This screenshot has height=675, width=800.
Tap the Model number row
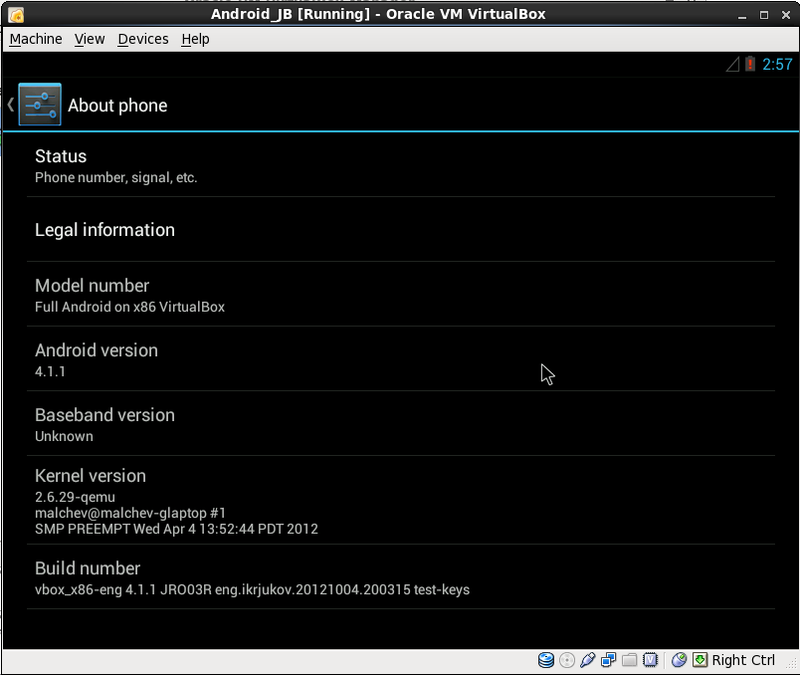point(401,294)
